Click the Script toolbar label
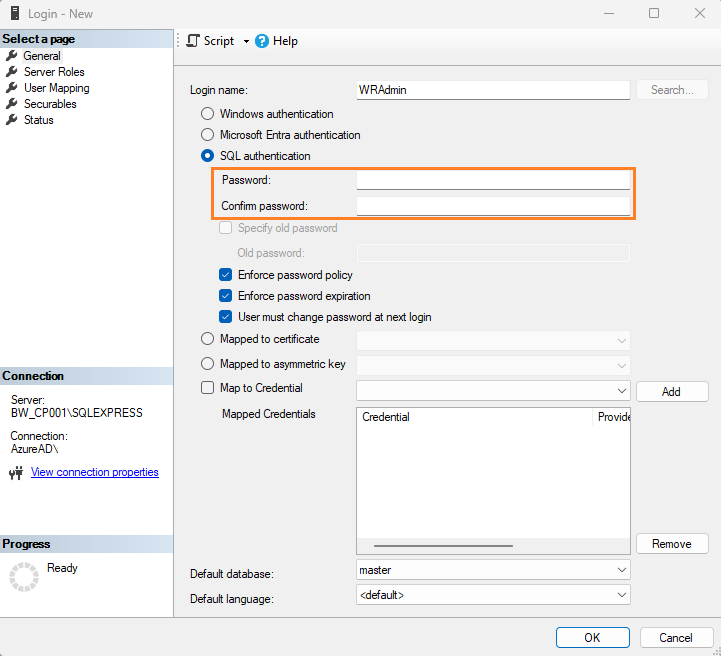Image resolution: width=721 pixels, height=656 pixels. [x=219, y=41]
